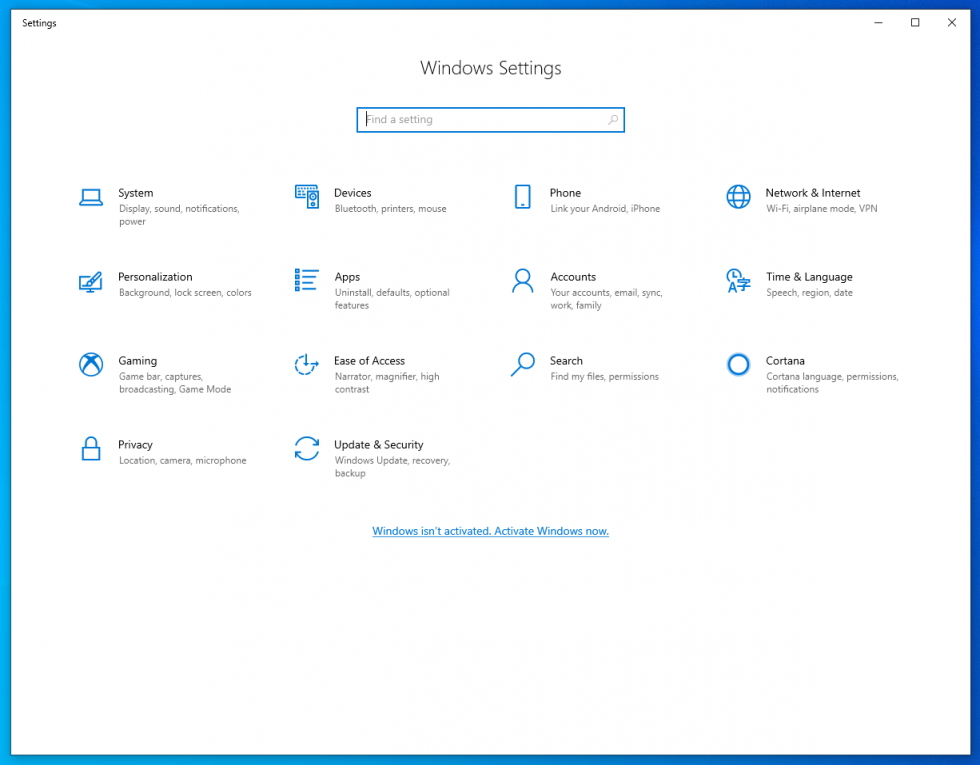Open the Personalization paintbrush icon
980x765 pixels.
pos(91,282)
